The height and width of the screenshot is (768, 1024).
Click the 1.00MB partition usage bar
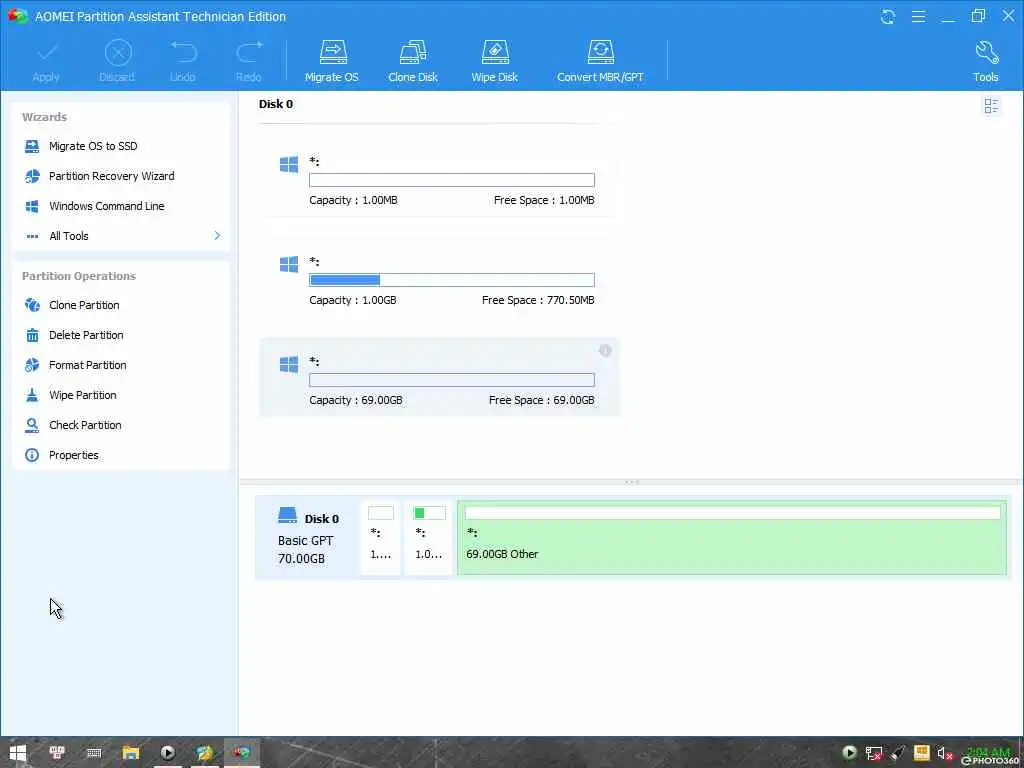click(x=452, y=180)
